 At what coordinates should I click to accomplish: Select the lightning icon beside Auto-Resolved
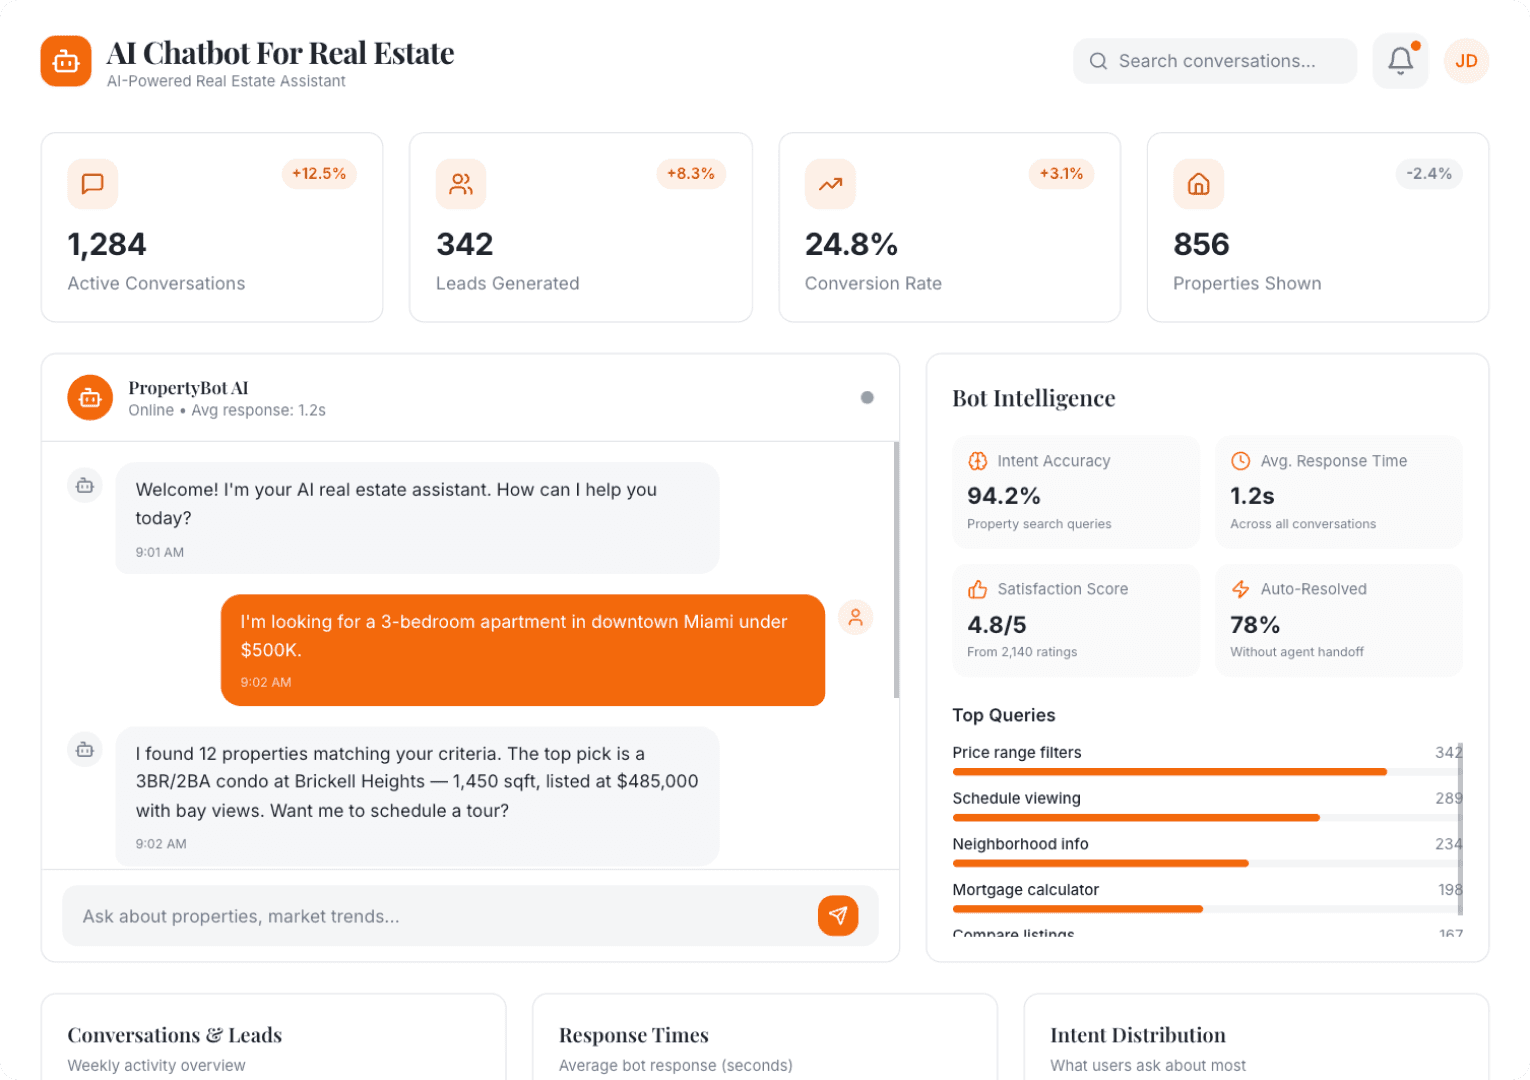[1240, 589]
